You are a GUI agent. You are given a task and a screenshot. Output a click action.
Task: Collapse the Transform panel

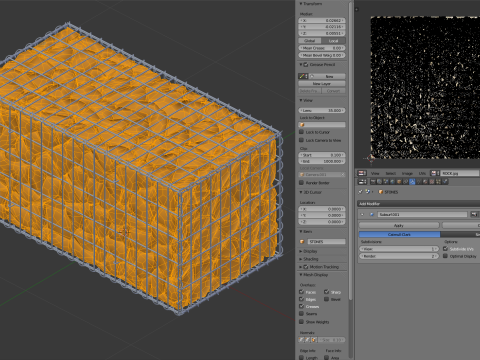pos(301,4)
